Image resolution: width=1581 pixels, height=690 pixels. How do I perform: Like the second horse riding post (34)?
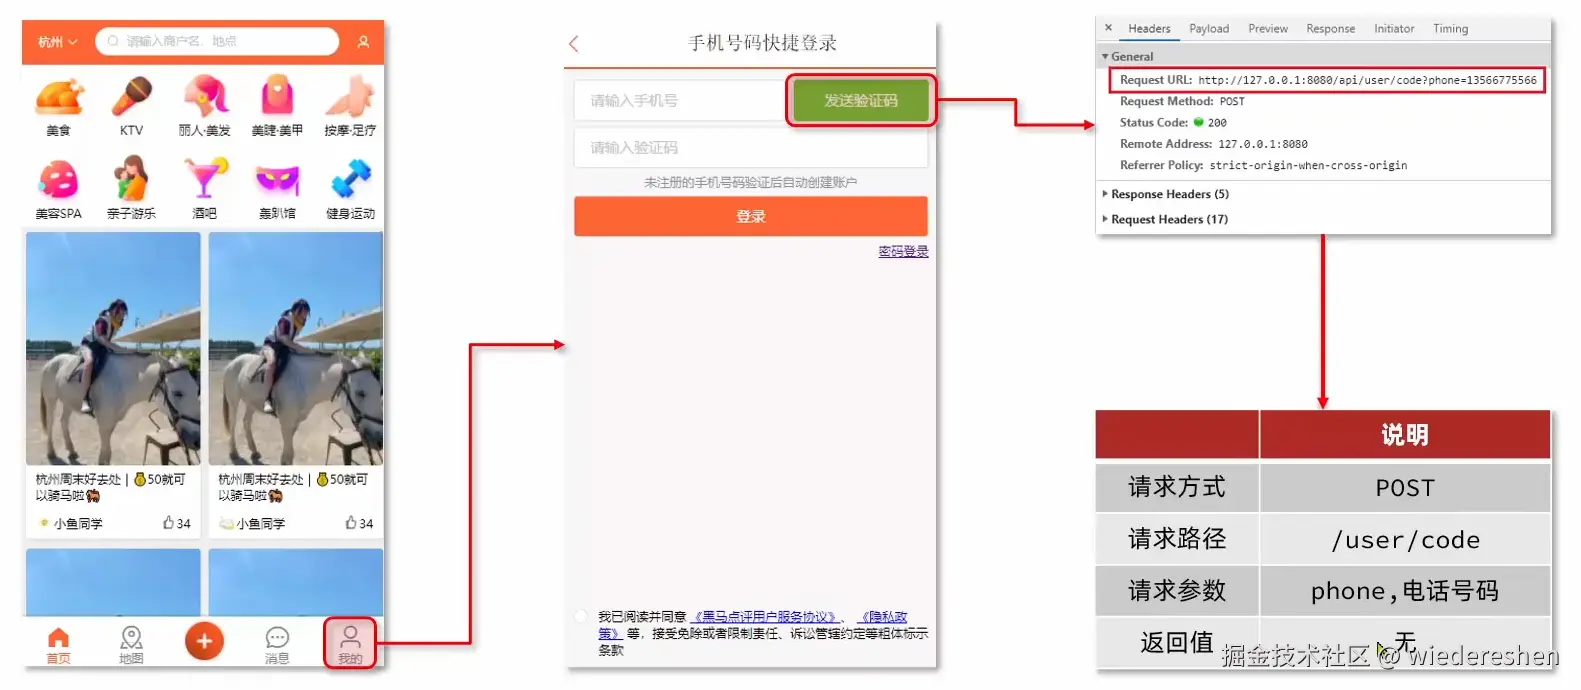359,523
